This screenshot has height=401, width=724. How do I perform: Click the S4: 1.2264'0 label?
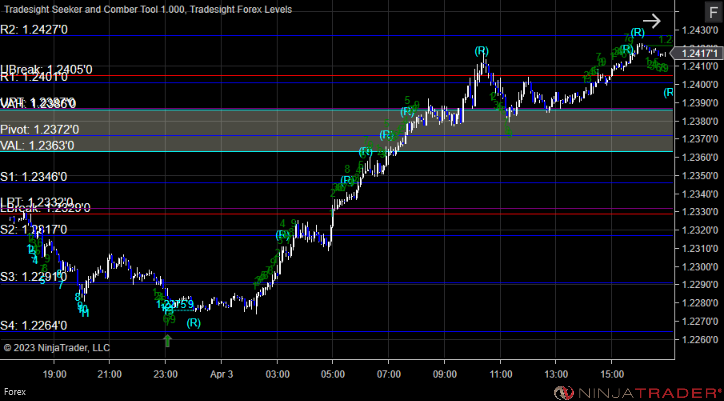pyautogui.click(x=34, y=326)
